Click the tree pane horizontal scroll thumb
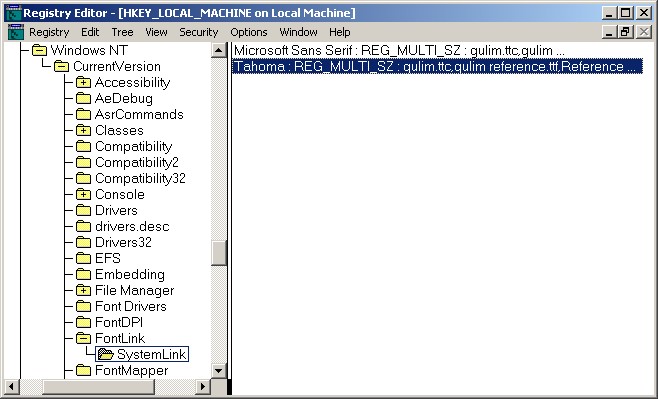The image size is (658, 399). (99, 386)
